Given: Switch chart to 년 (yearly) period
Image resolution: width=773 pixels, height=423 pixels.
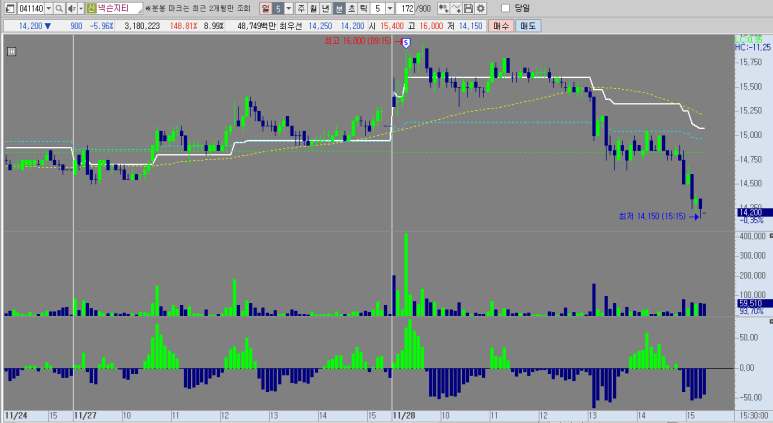Looking at the screenshot, I should click(325, 8).
